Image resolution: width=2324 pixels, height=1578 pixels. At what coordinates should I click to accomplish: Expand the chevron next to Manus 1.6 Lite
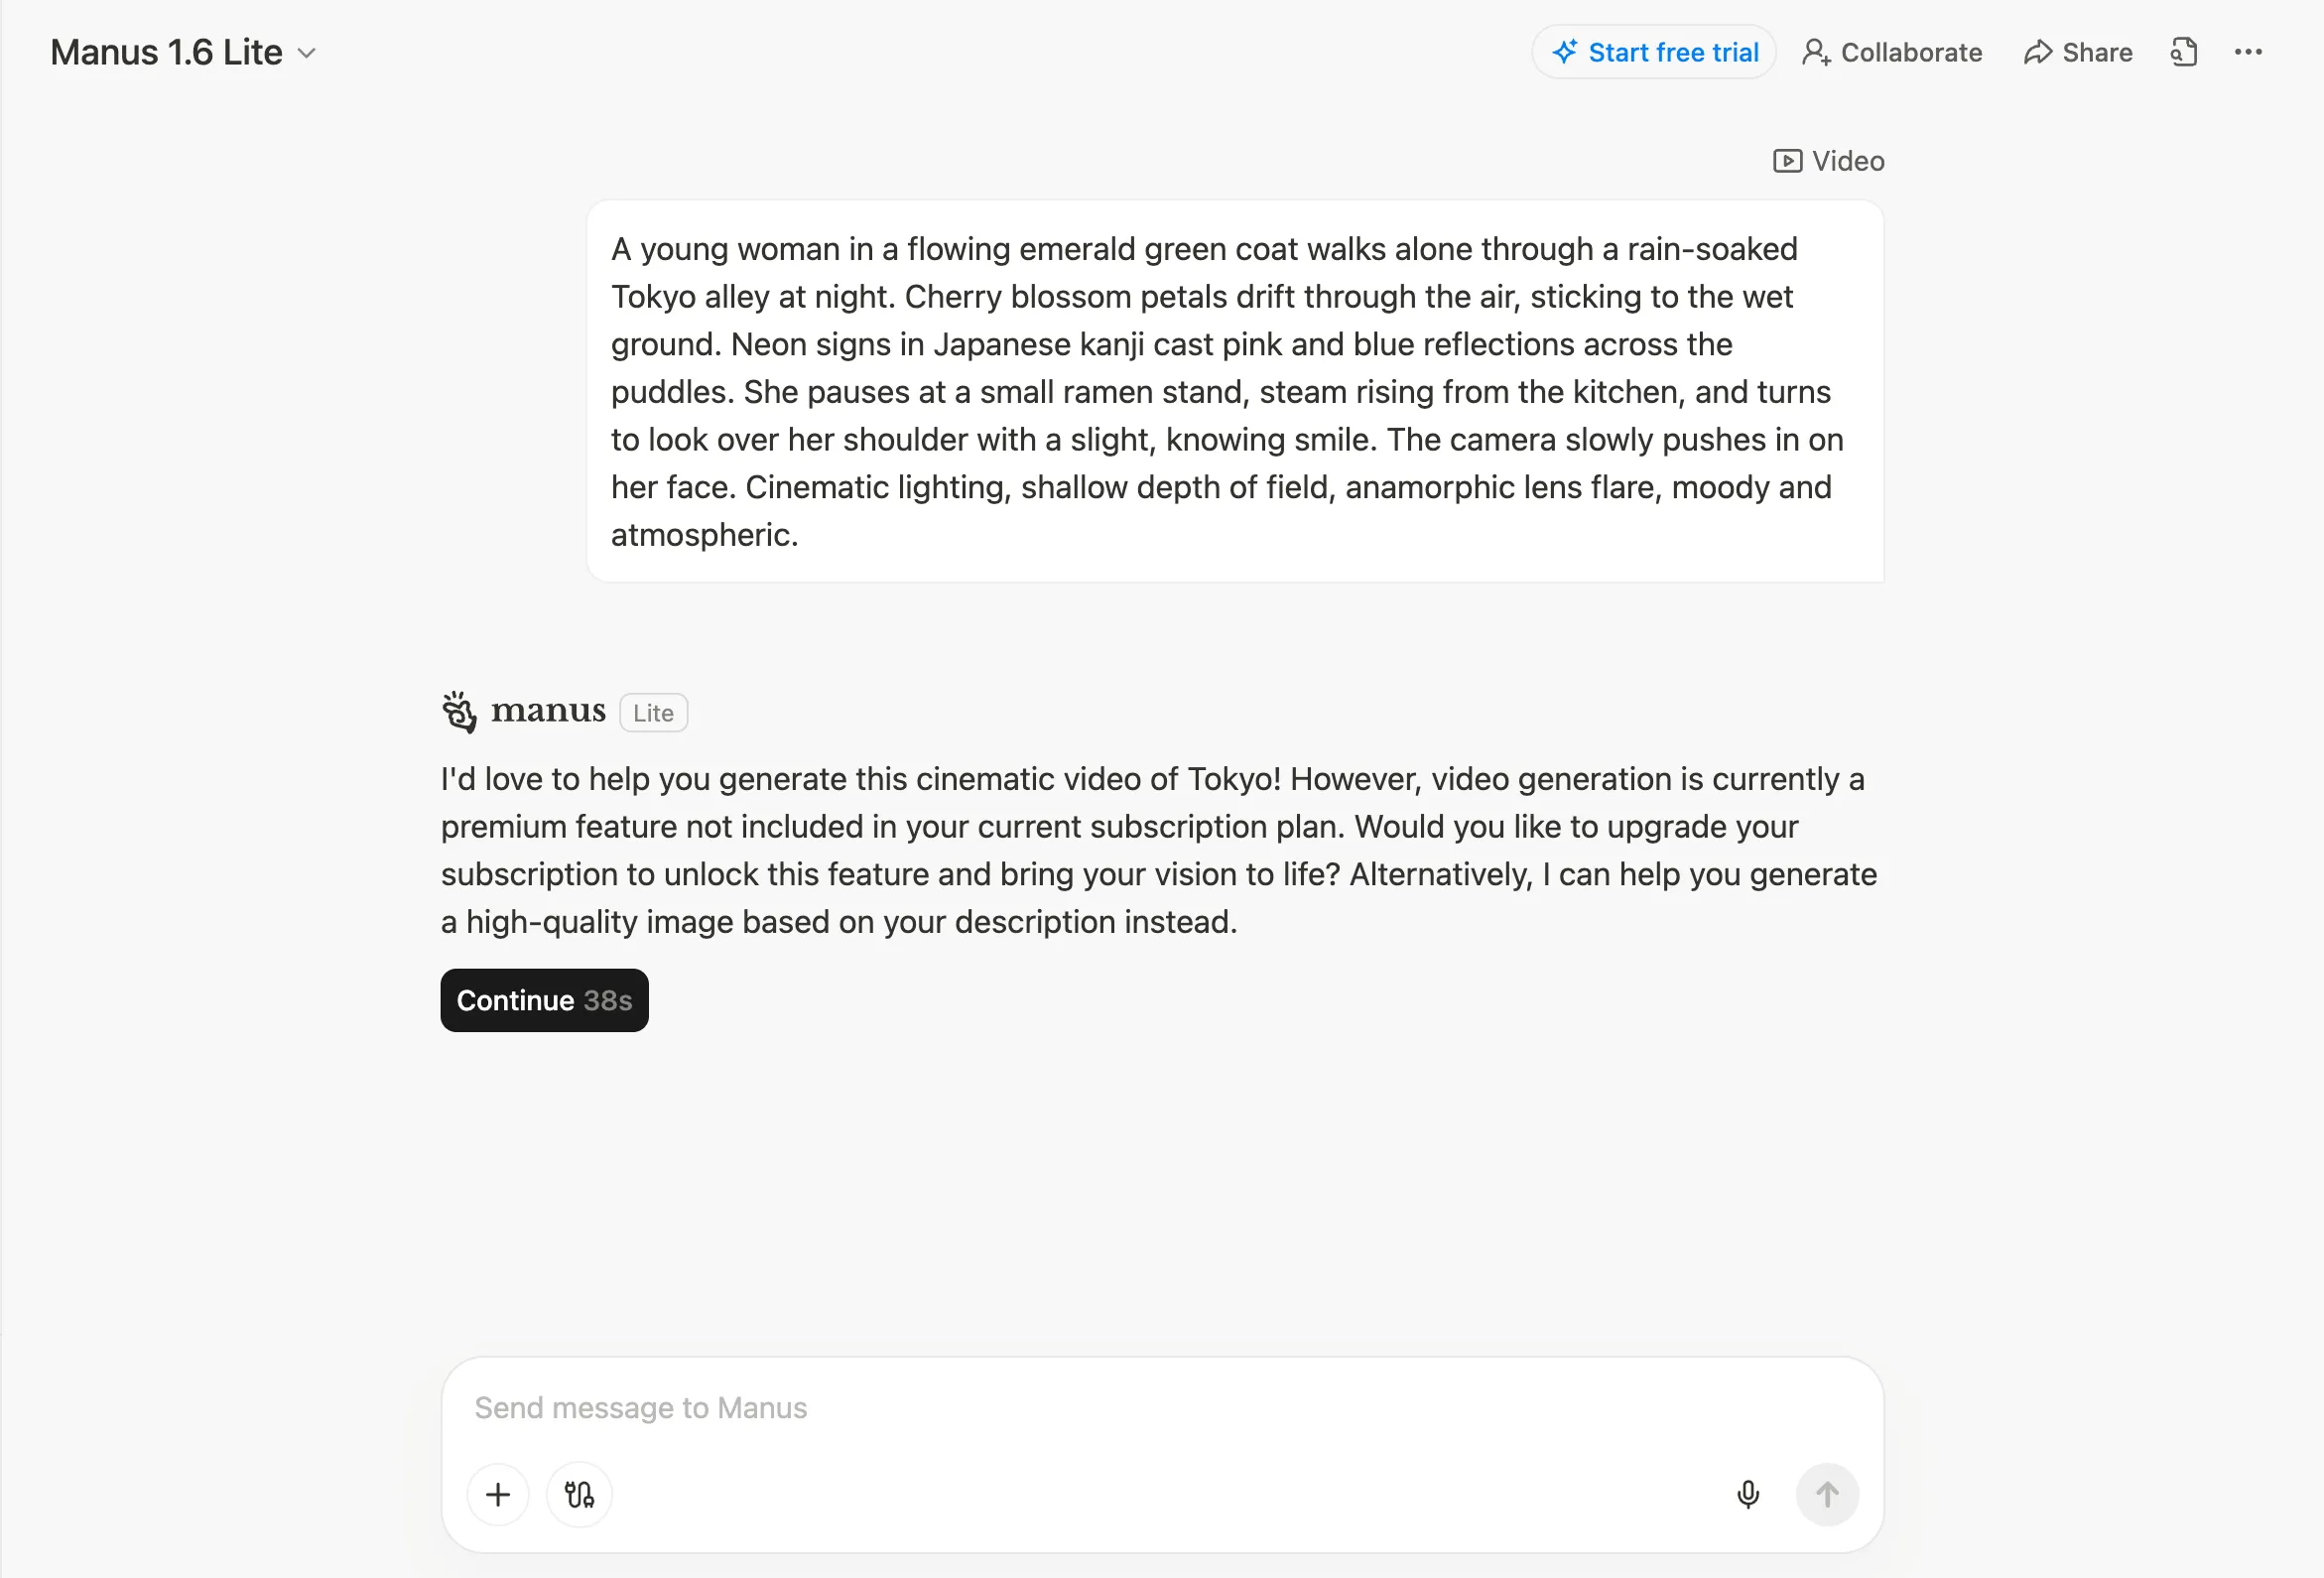tap(307, 53)
